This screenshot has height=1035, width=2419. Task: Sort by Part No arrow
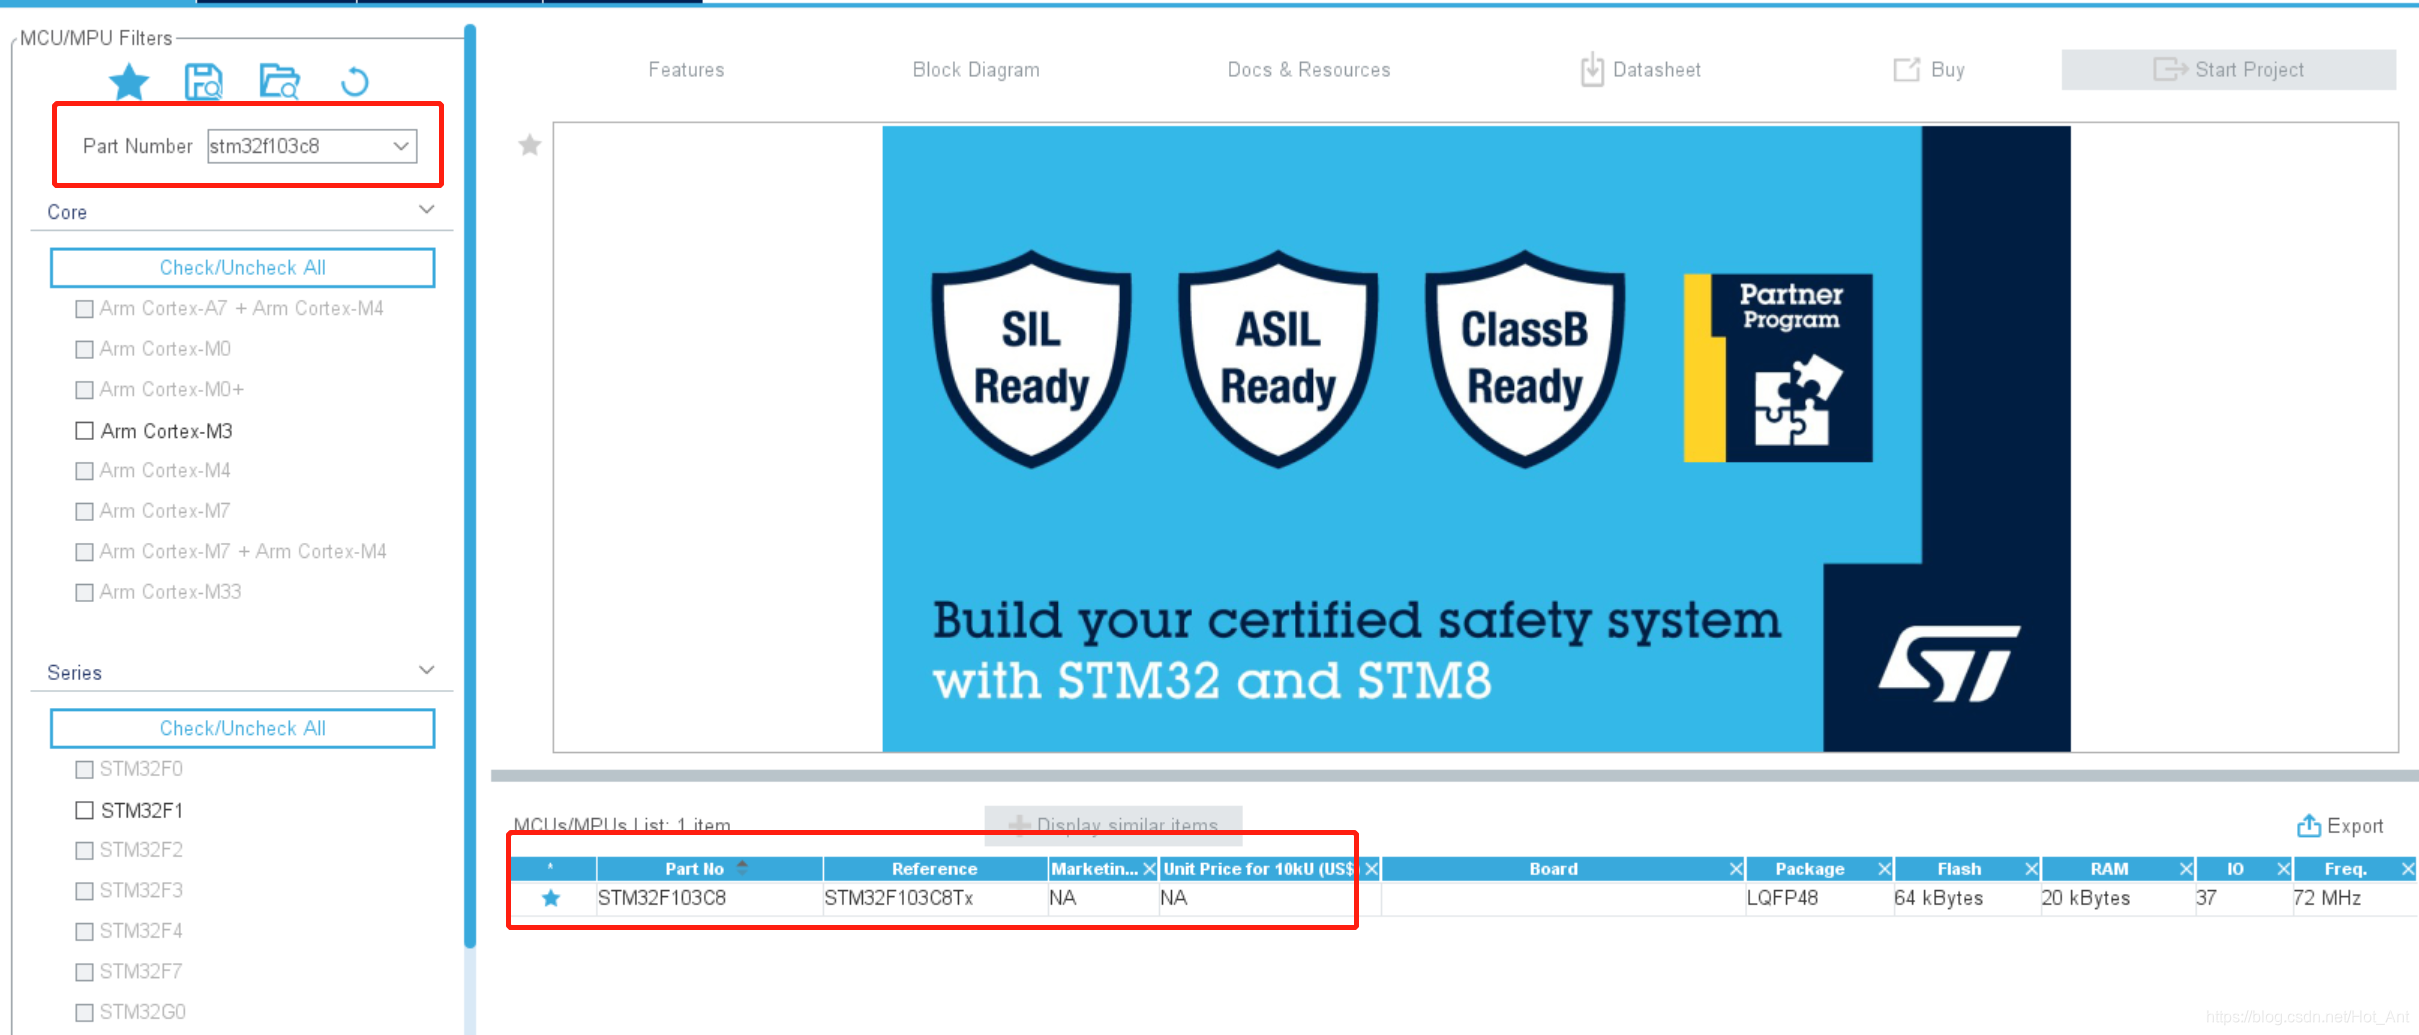(742, 868)
